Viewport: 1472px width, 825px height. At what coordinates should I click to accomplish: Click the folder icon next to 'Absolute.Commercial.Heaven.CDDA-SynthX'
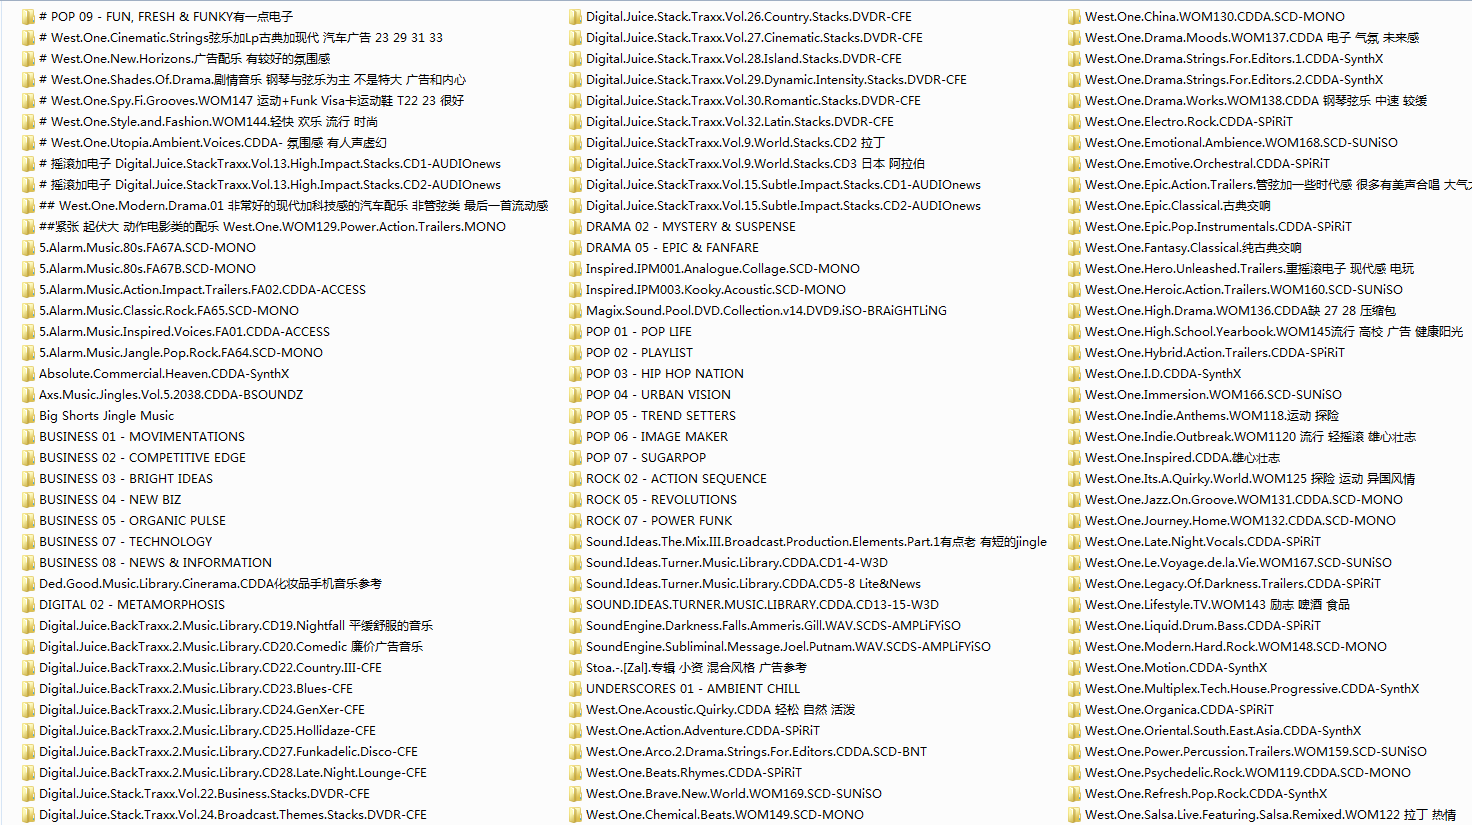pyautogui.click(x=28, y=374)
